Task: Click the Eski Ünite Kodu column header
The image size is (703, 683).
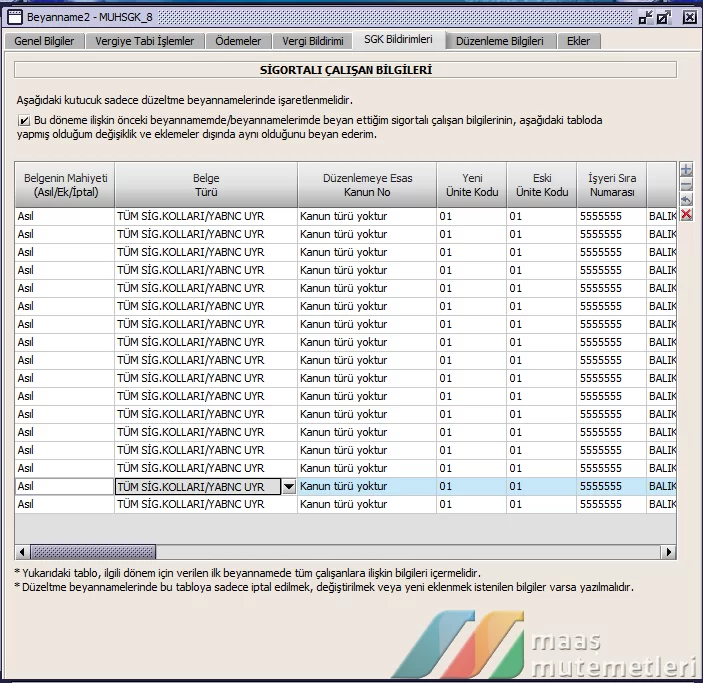Action: click(x=542, y=185)
